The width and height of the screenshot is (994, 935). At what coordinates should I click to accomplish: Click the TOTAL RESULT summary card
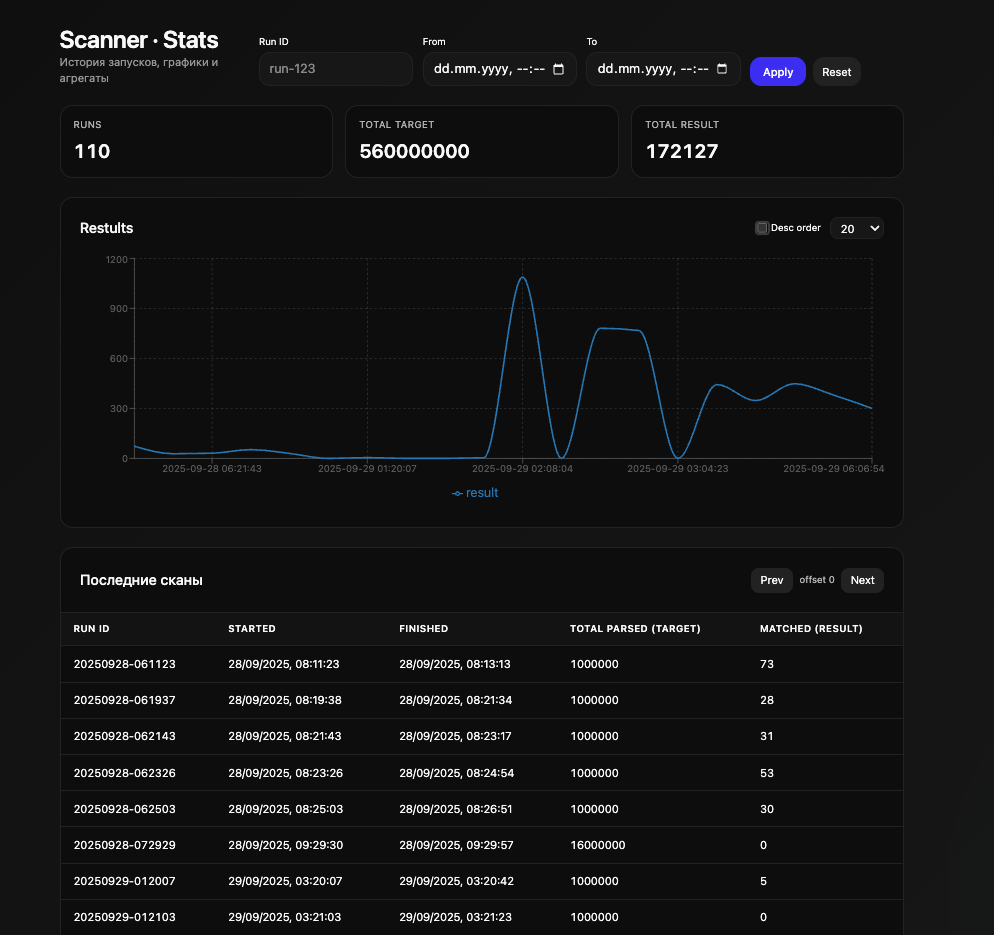(767, 141)
